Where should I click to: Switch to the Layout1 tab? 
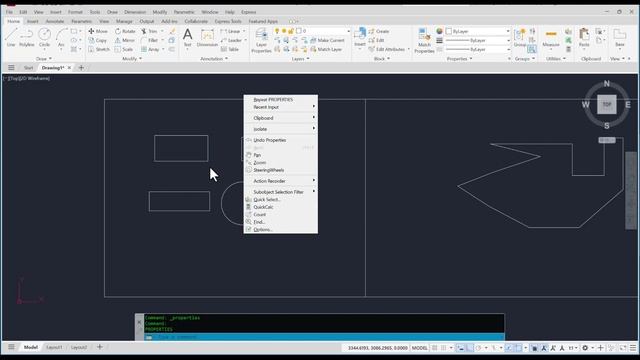pyautogui.click(x=54, y=347)
